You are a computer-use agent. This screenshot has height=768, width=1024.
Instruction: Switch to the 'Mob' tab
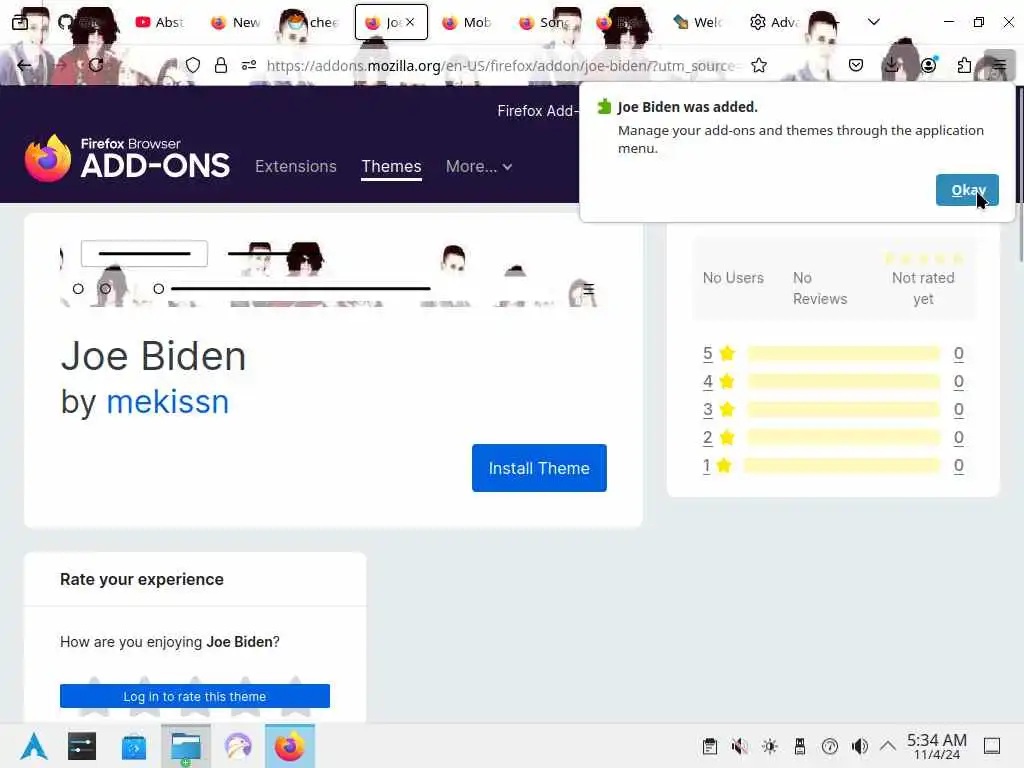coord(467,22)
